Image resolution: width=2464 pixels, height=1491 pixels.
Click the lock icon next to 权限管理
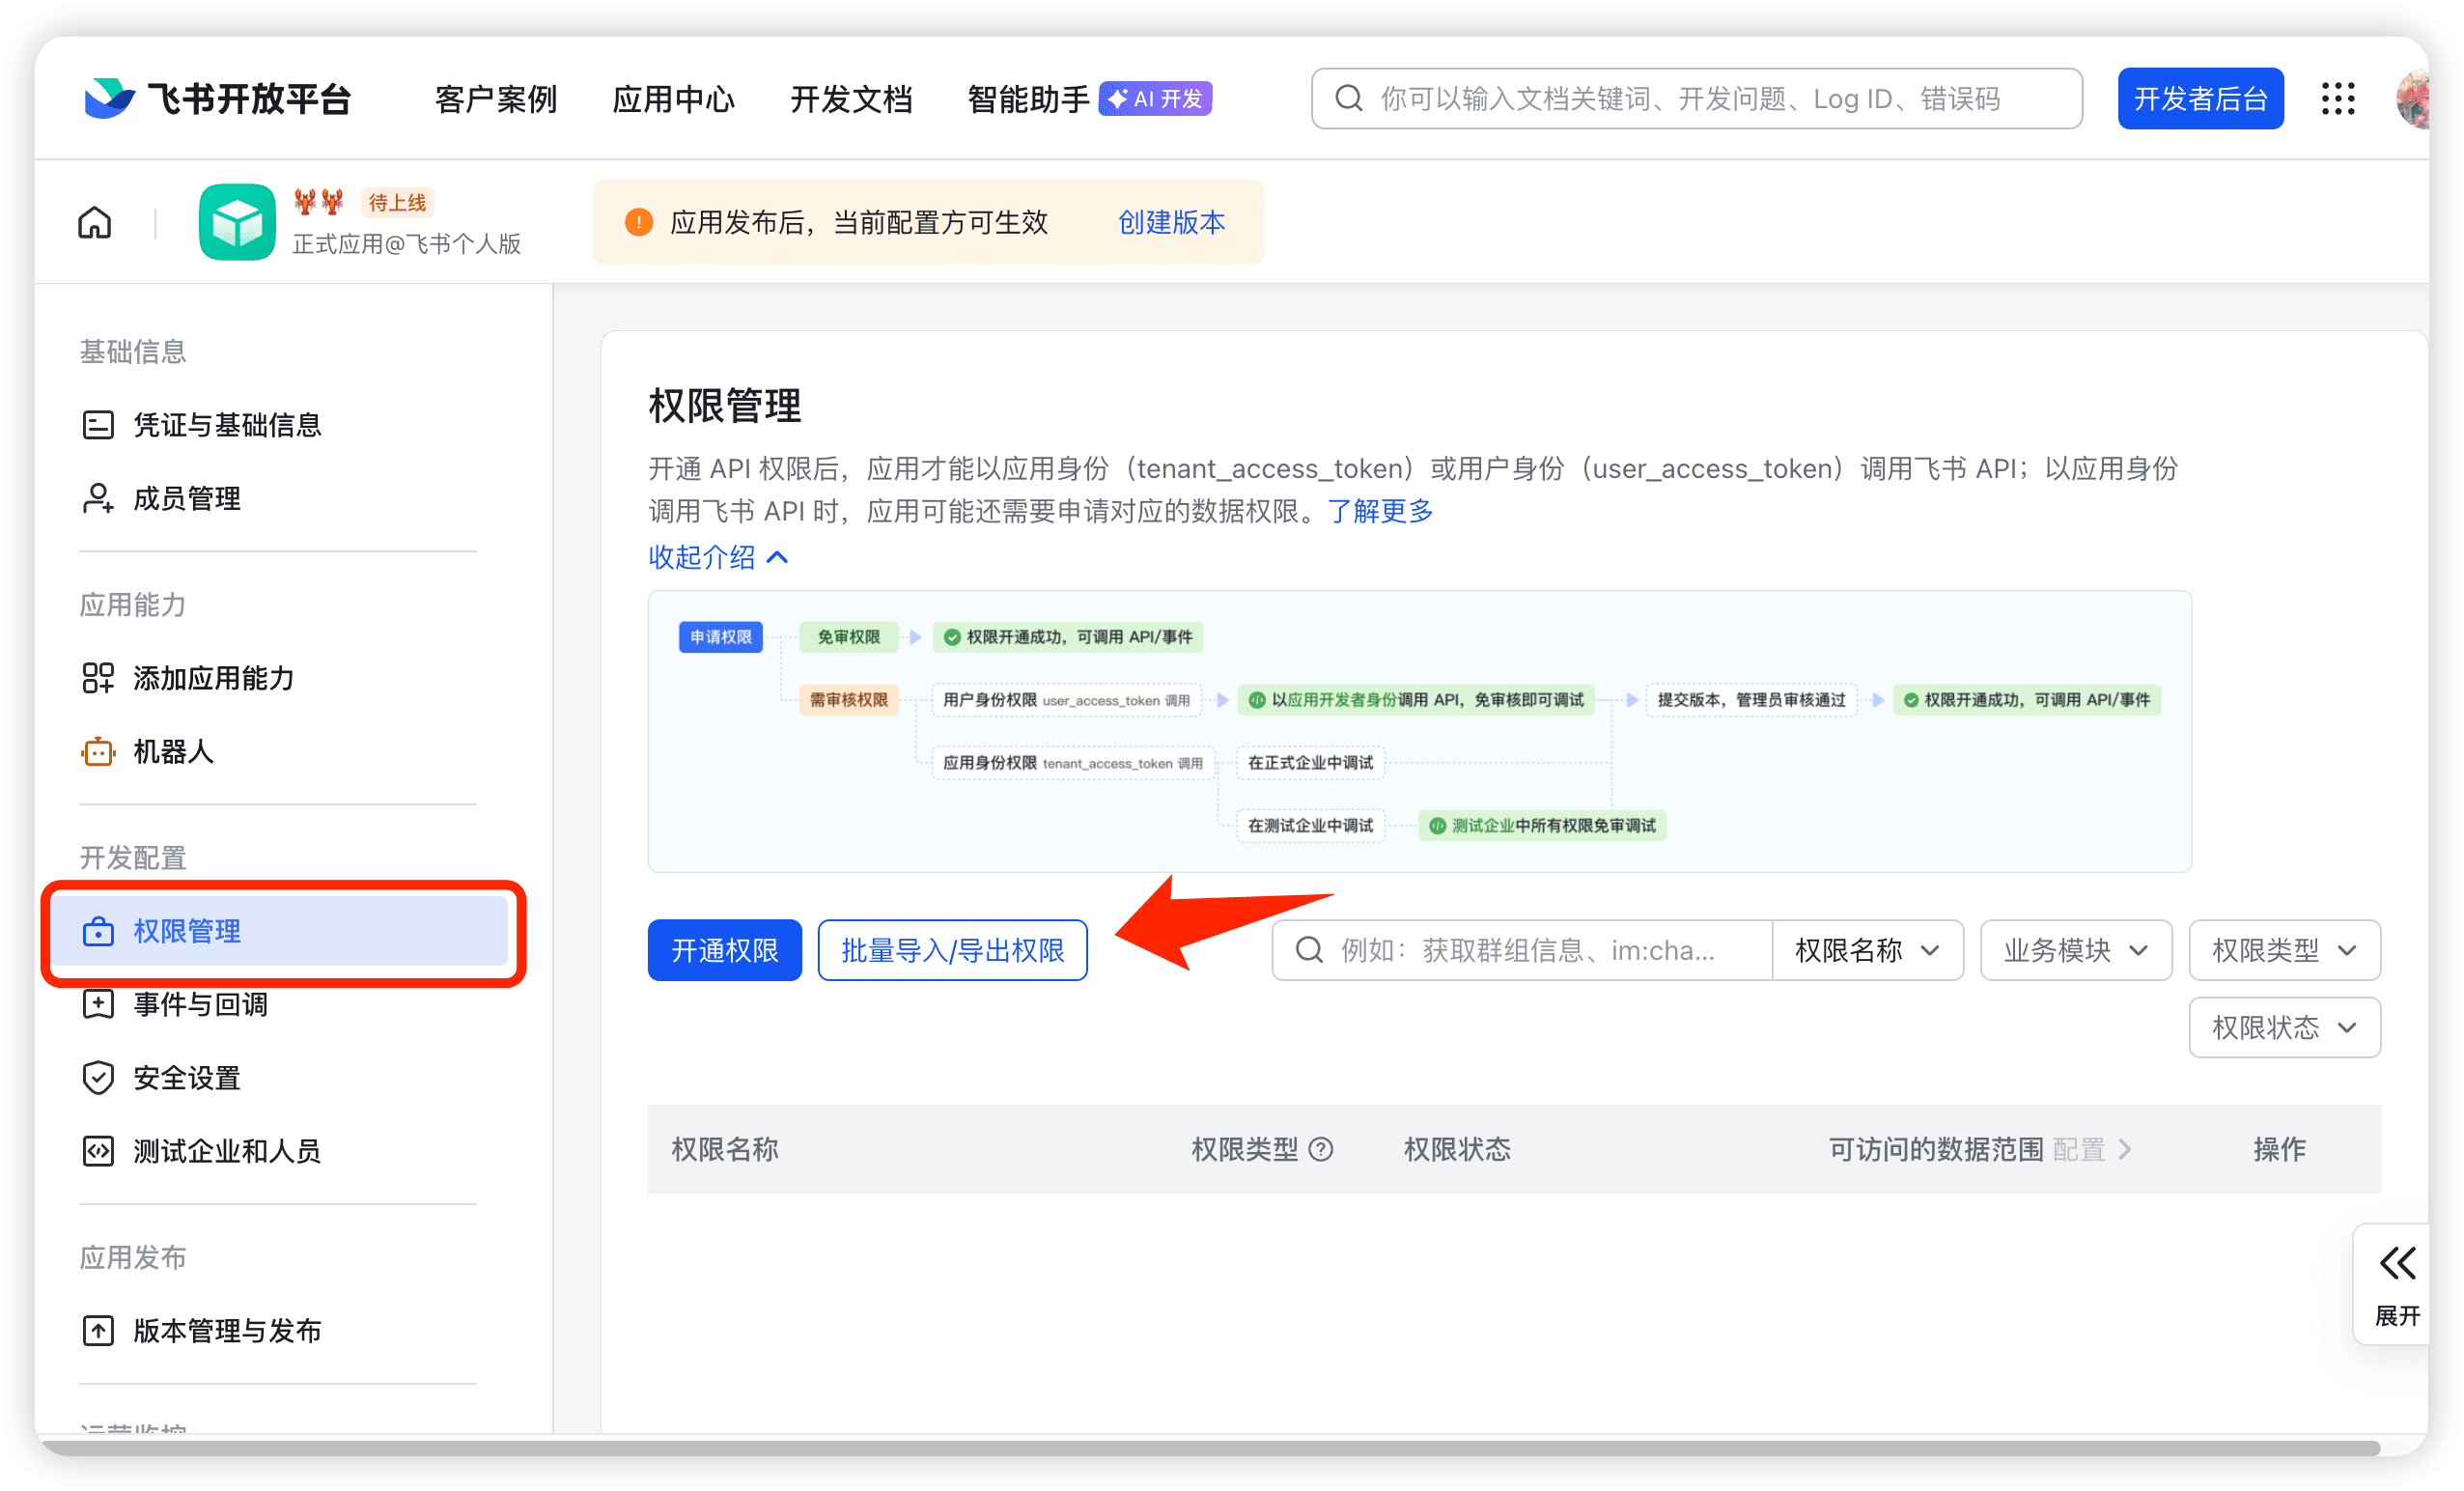pos(98,931)
